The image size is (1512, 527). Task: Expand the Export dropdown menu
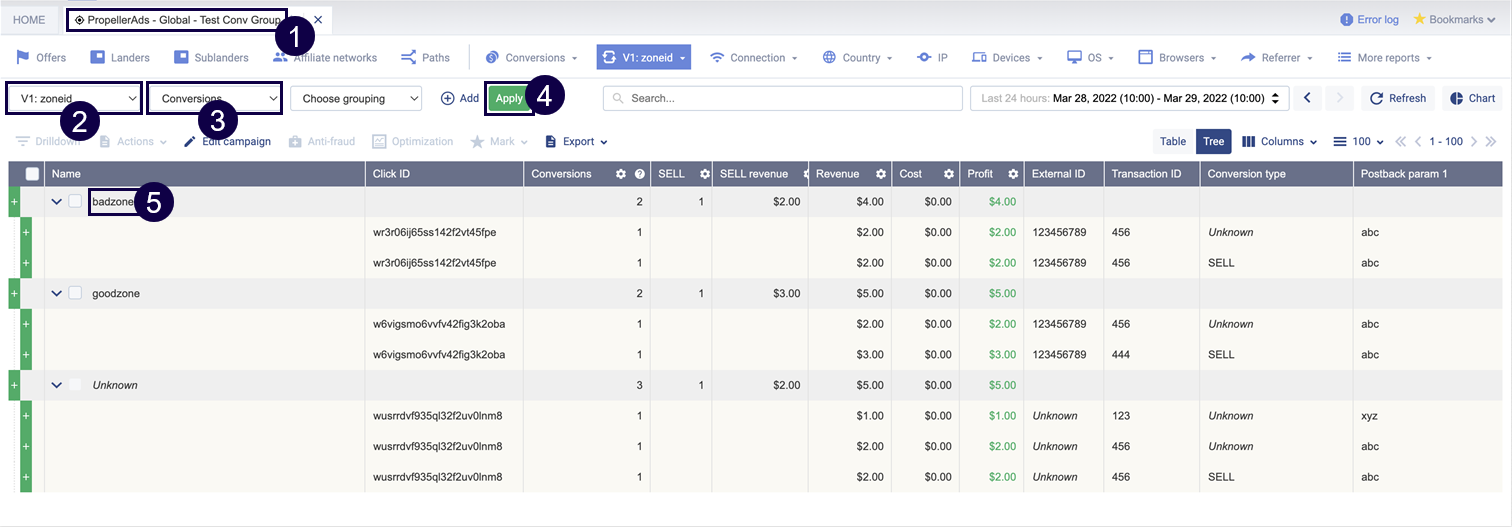pos(577,141)
